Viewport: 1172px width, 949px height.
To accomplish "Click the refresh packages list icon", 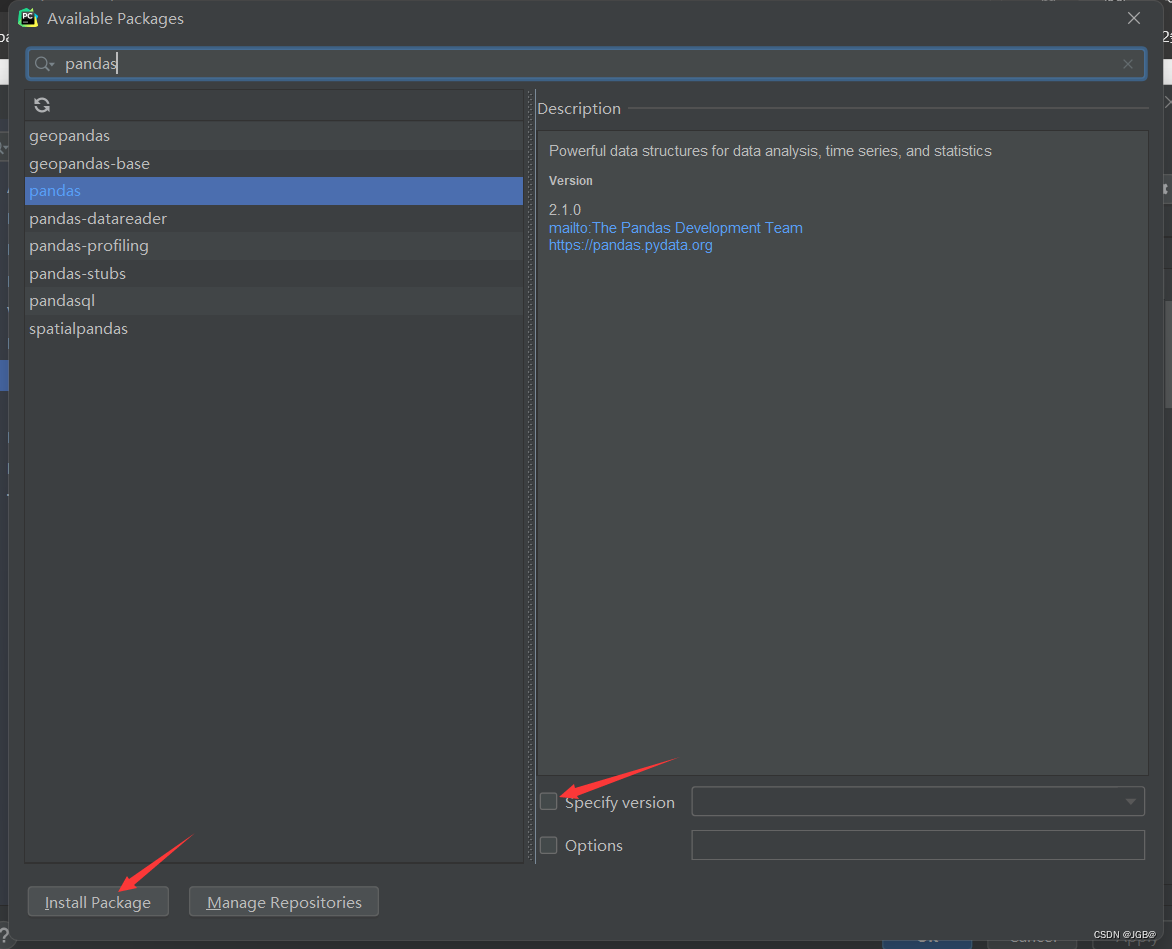I will [42, 105].
